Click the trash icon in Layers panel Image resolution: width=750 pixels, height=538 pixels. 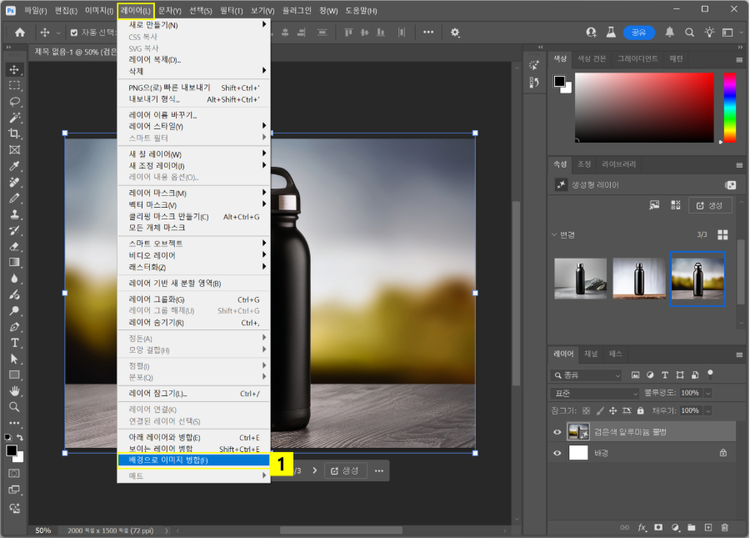point(723,527)
